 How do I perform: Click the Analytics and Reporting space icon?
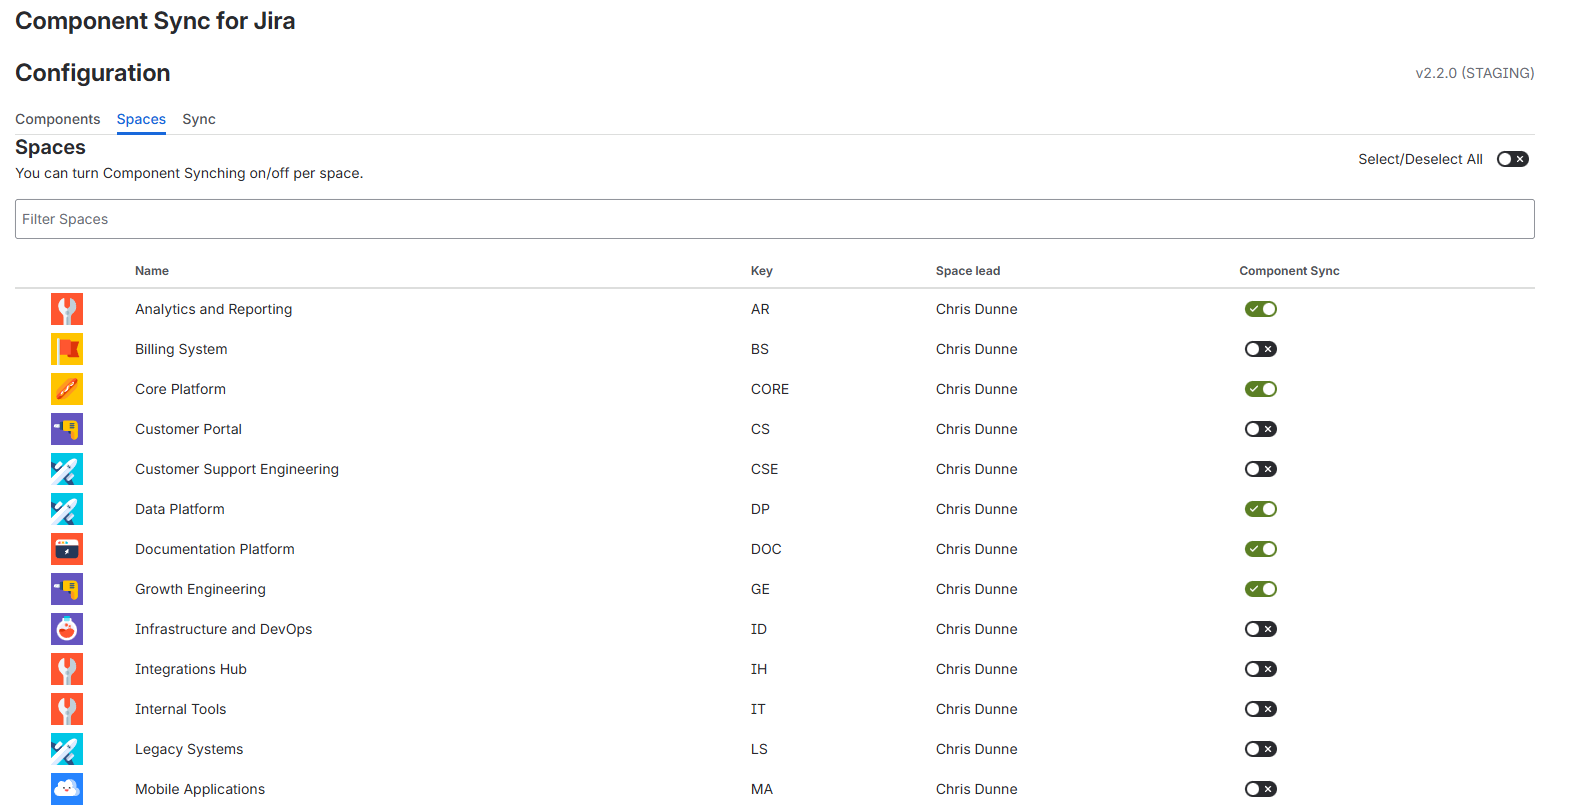(67, 309)
